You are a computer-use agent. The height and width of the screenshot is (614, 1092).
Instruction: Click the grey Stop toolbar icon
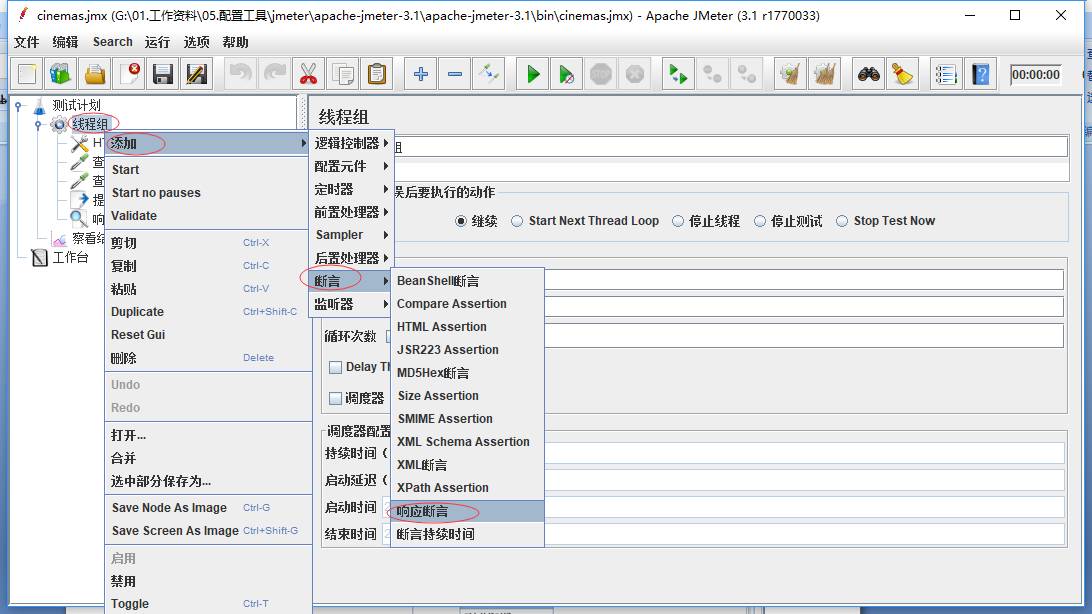pyautogui.click(x=601, y=74)
